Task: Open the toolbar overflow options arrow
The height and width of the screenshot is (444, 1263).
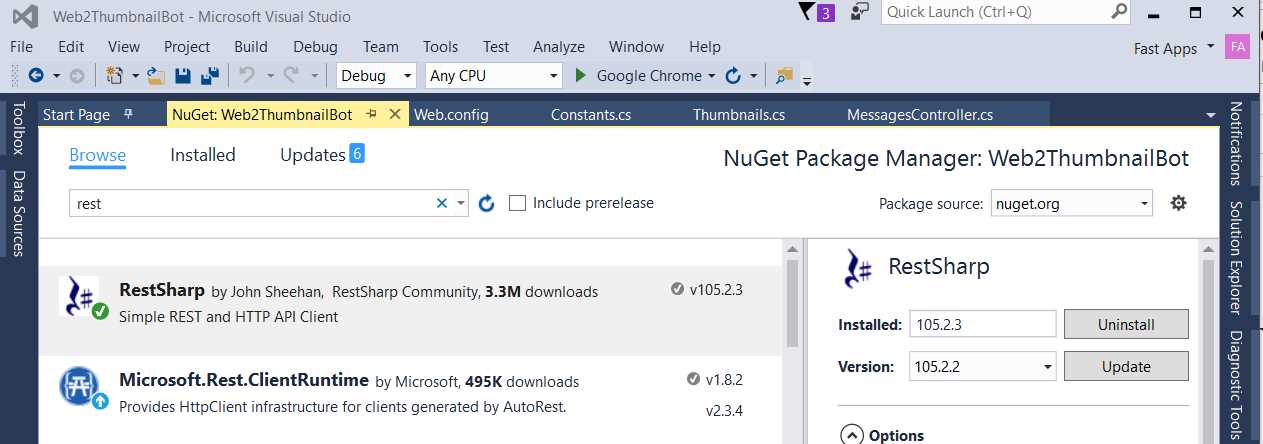Action: [806, 79]
